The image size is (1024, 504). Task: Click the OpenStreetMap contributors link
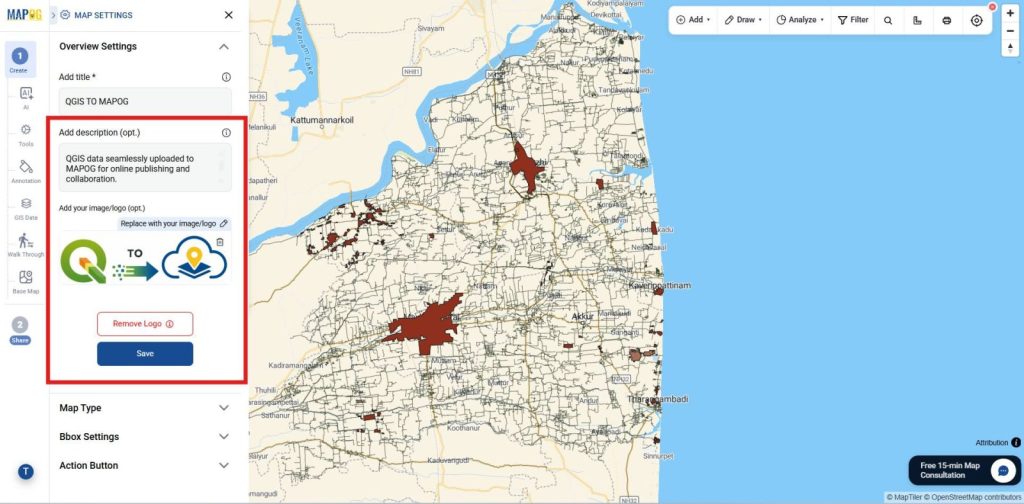972,497
